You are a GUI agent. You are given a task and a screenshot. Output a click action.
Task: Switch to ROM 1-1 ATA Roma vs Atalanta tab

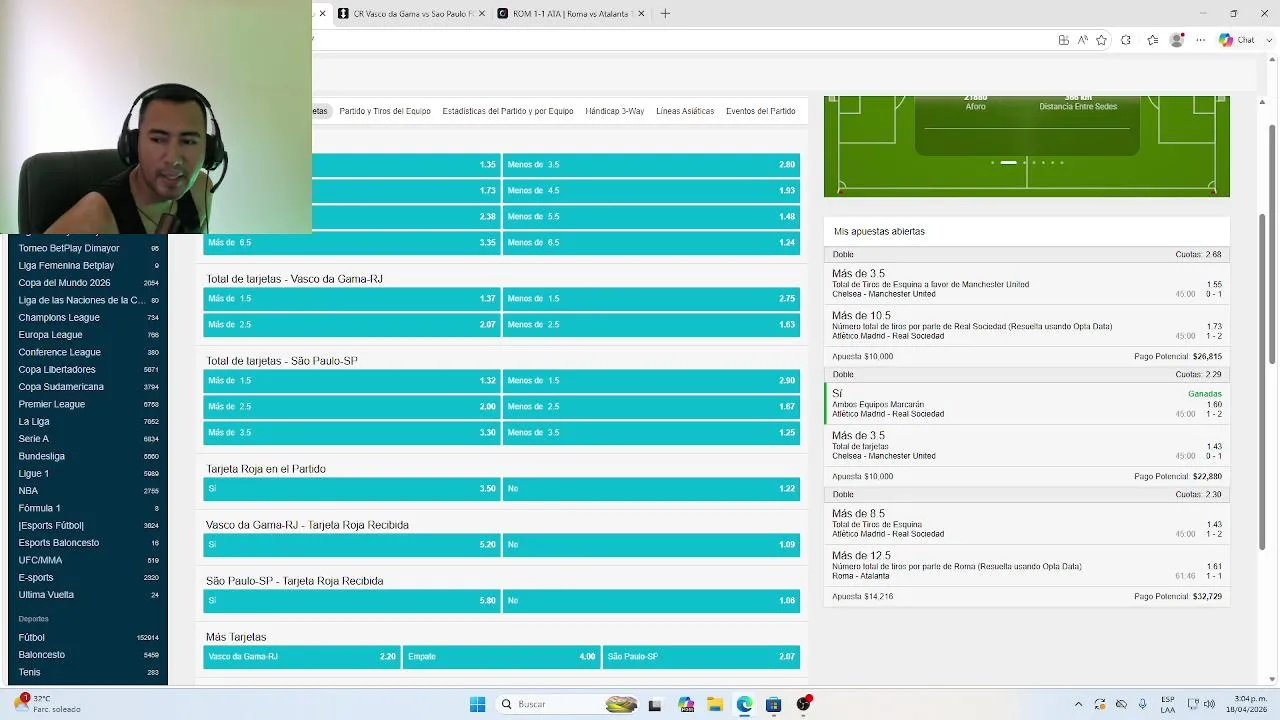570,13
